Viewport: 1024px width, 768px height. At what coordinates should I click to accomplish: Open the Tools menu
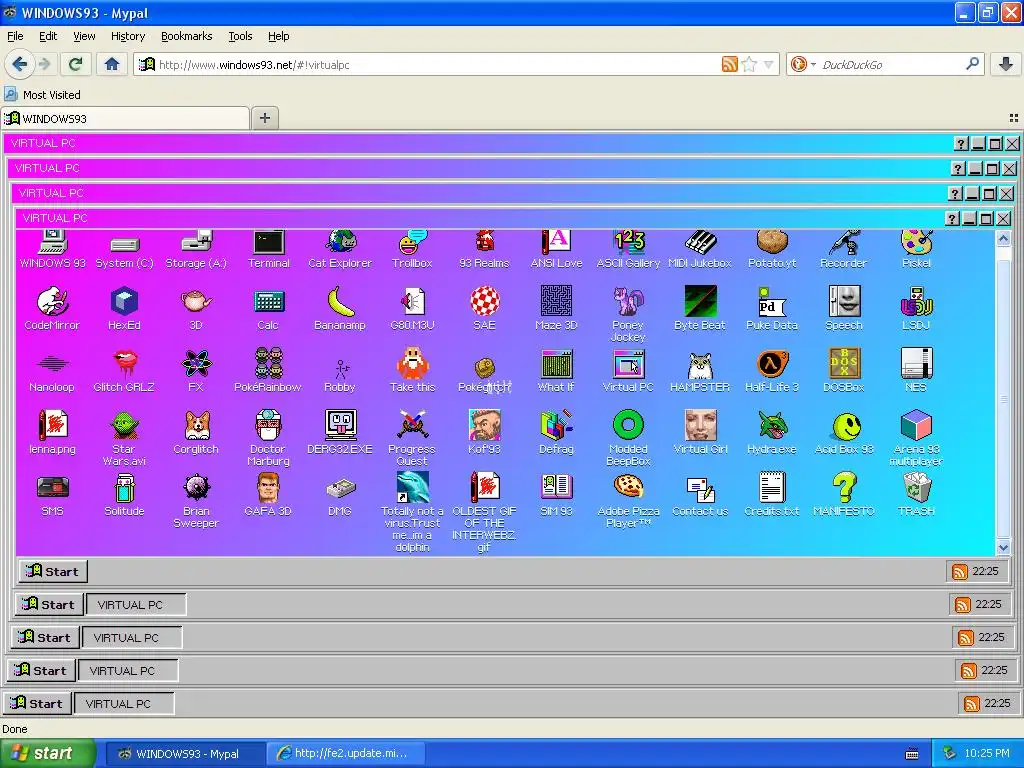(240, 36)
